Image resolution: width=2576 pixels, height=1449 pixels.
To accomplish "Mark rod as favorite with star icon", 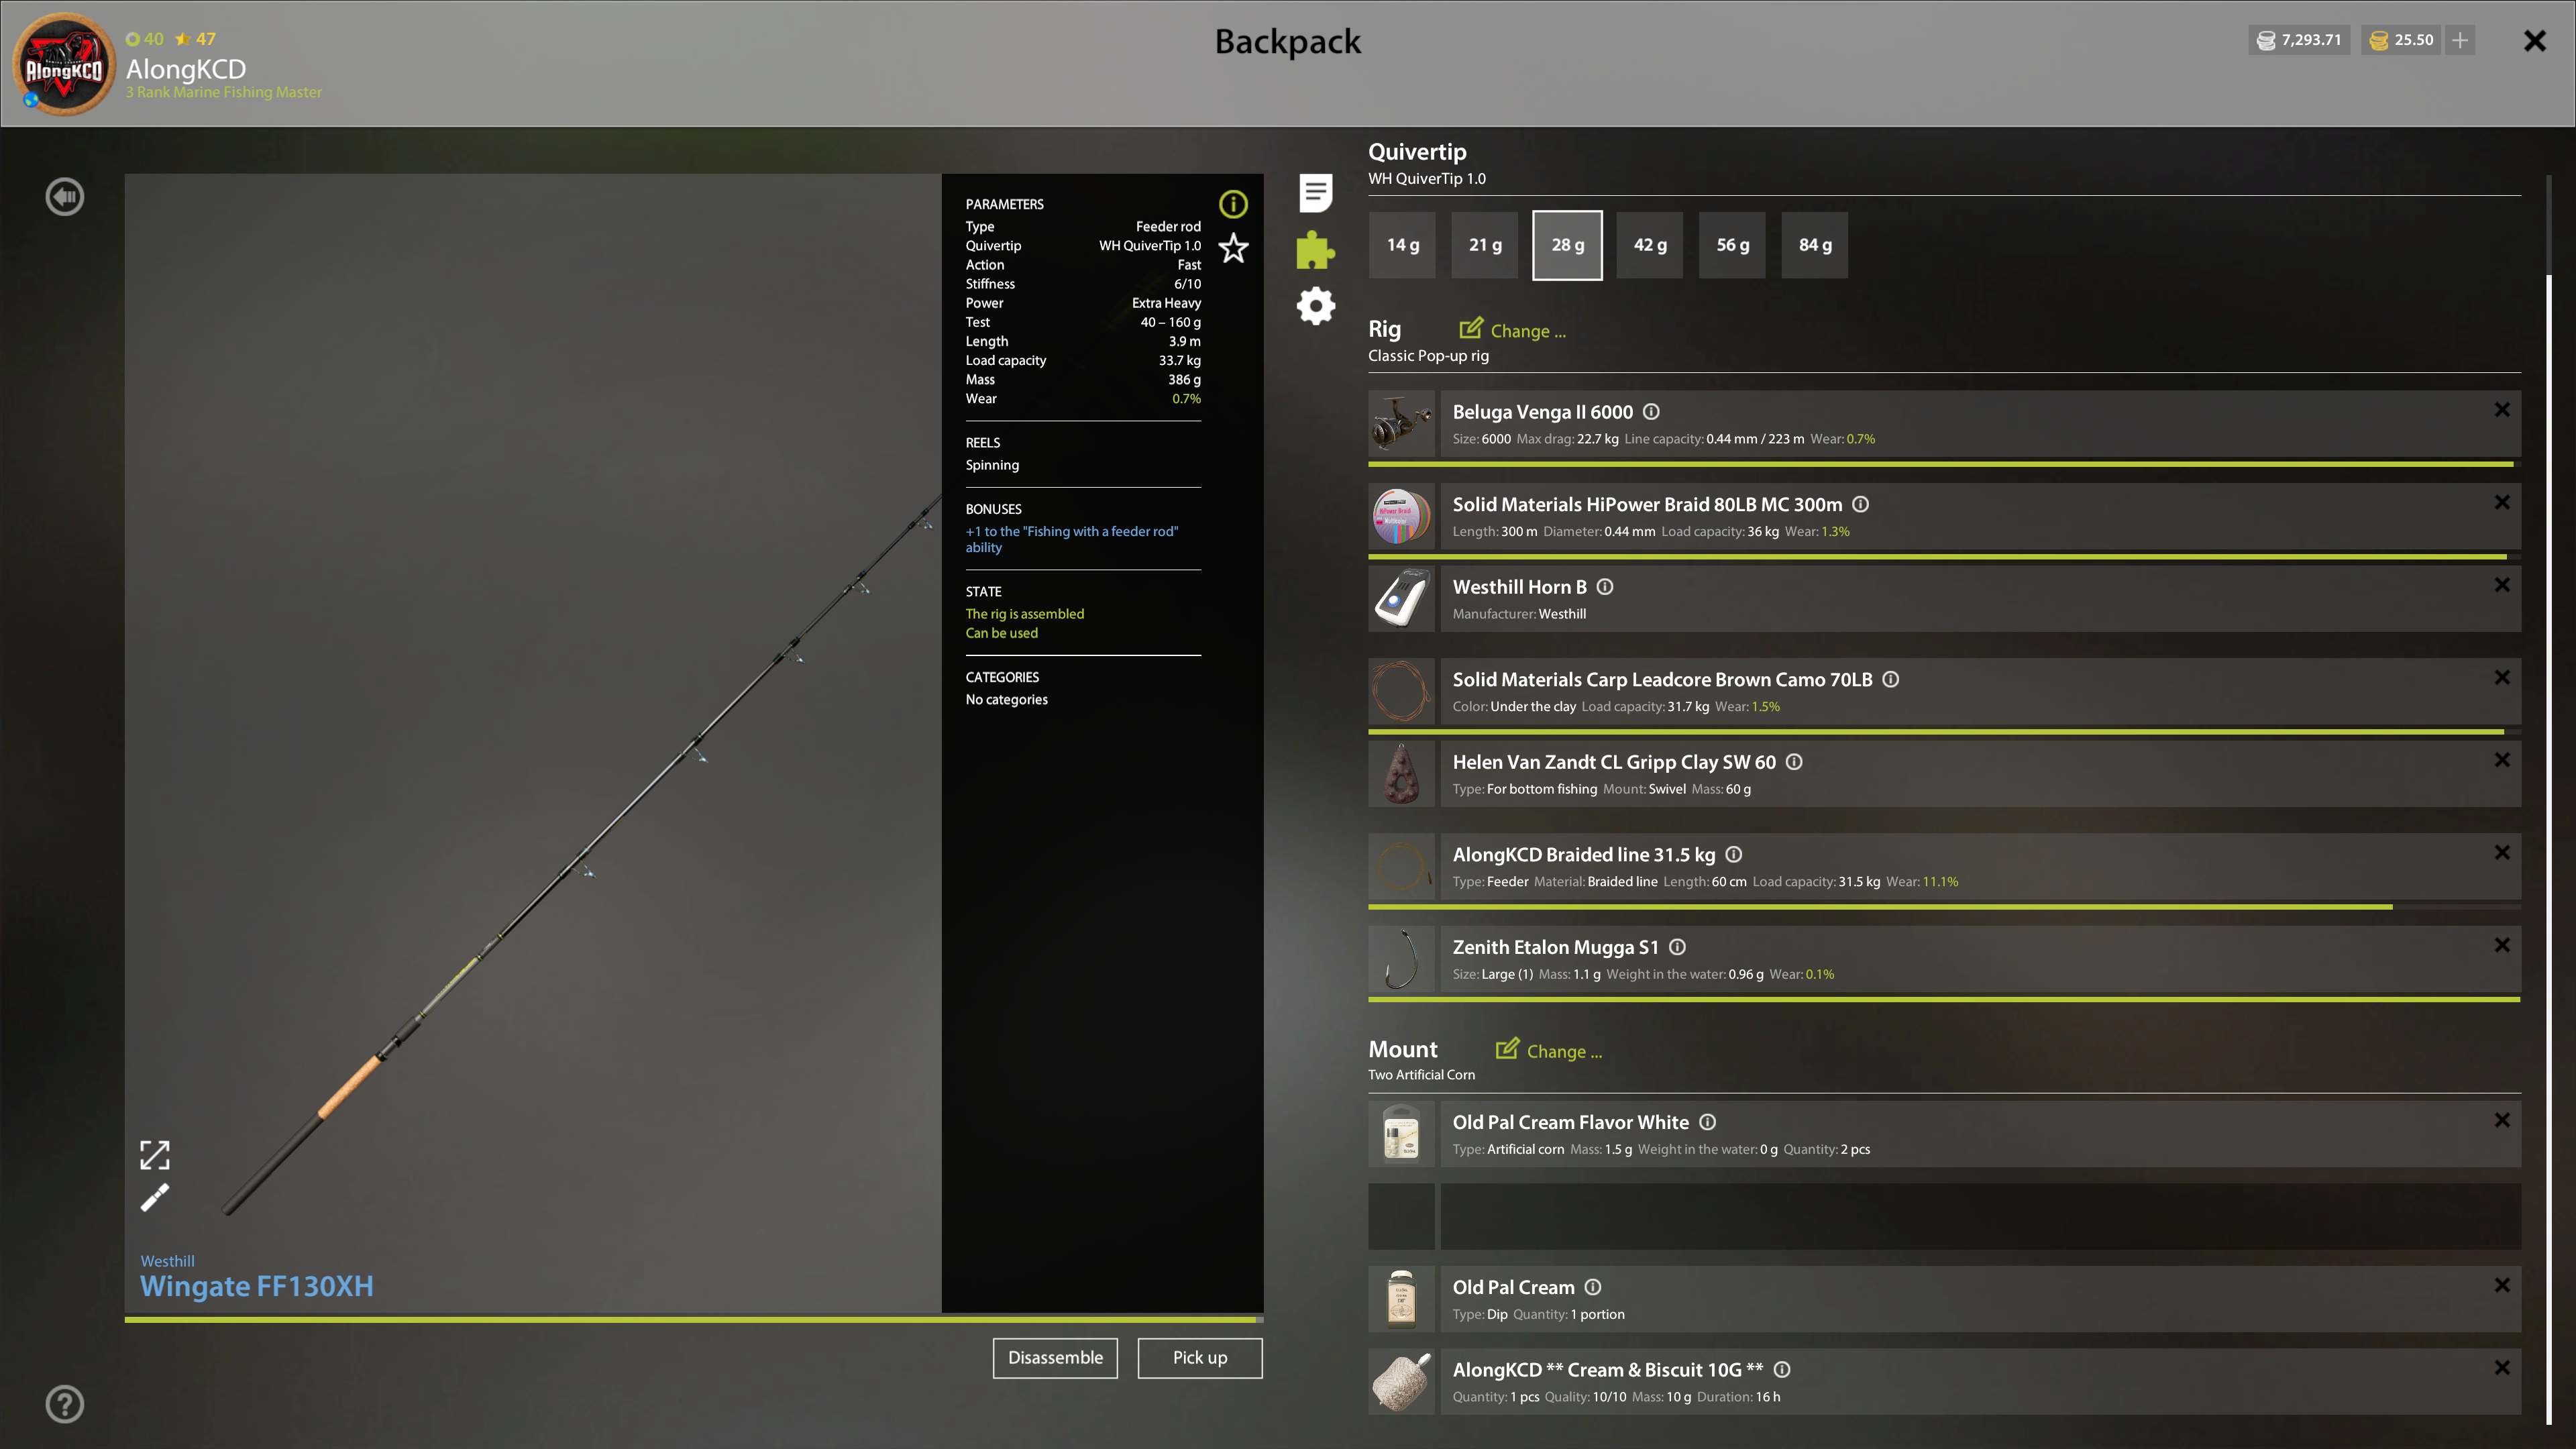I will [x=1233, y=248].
